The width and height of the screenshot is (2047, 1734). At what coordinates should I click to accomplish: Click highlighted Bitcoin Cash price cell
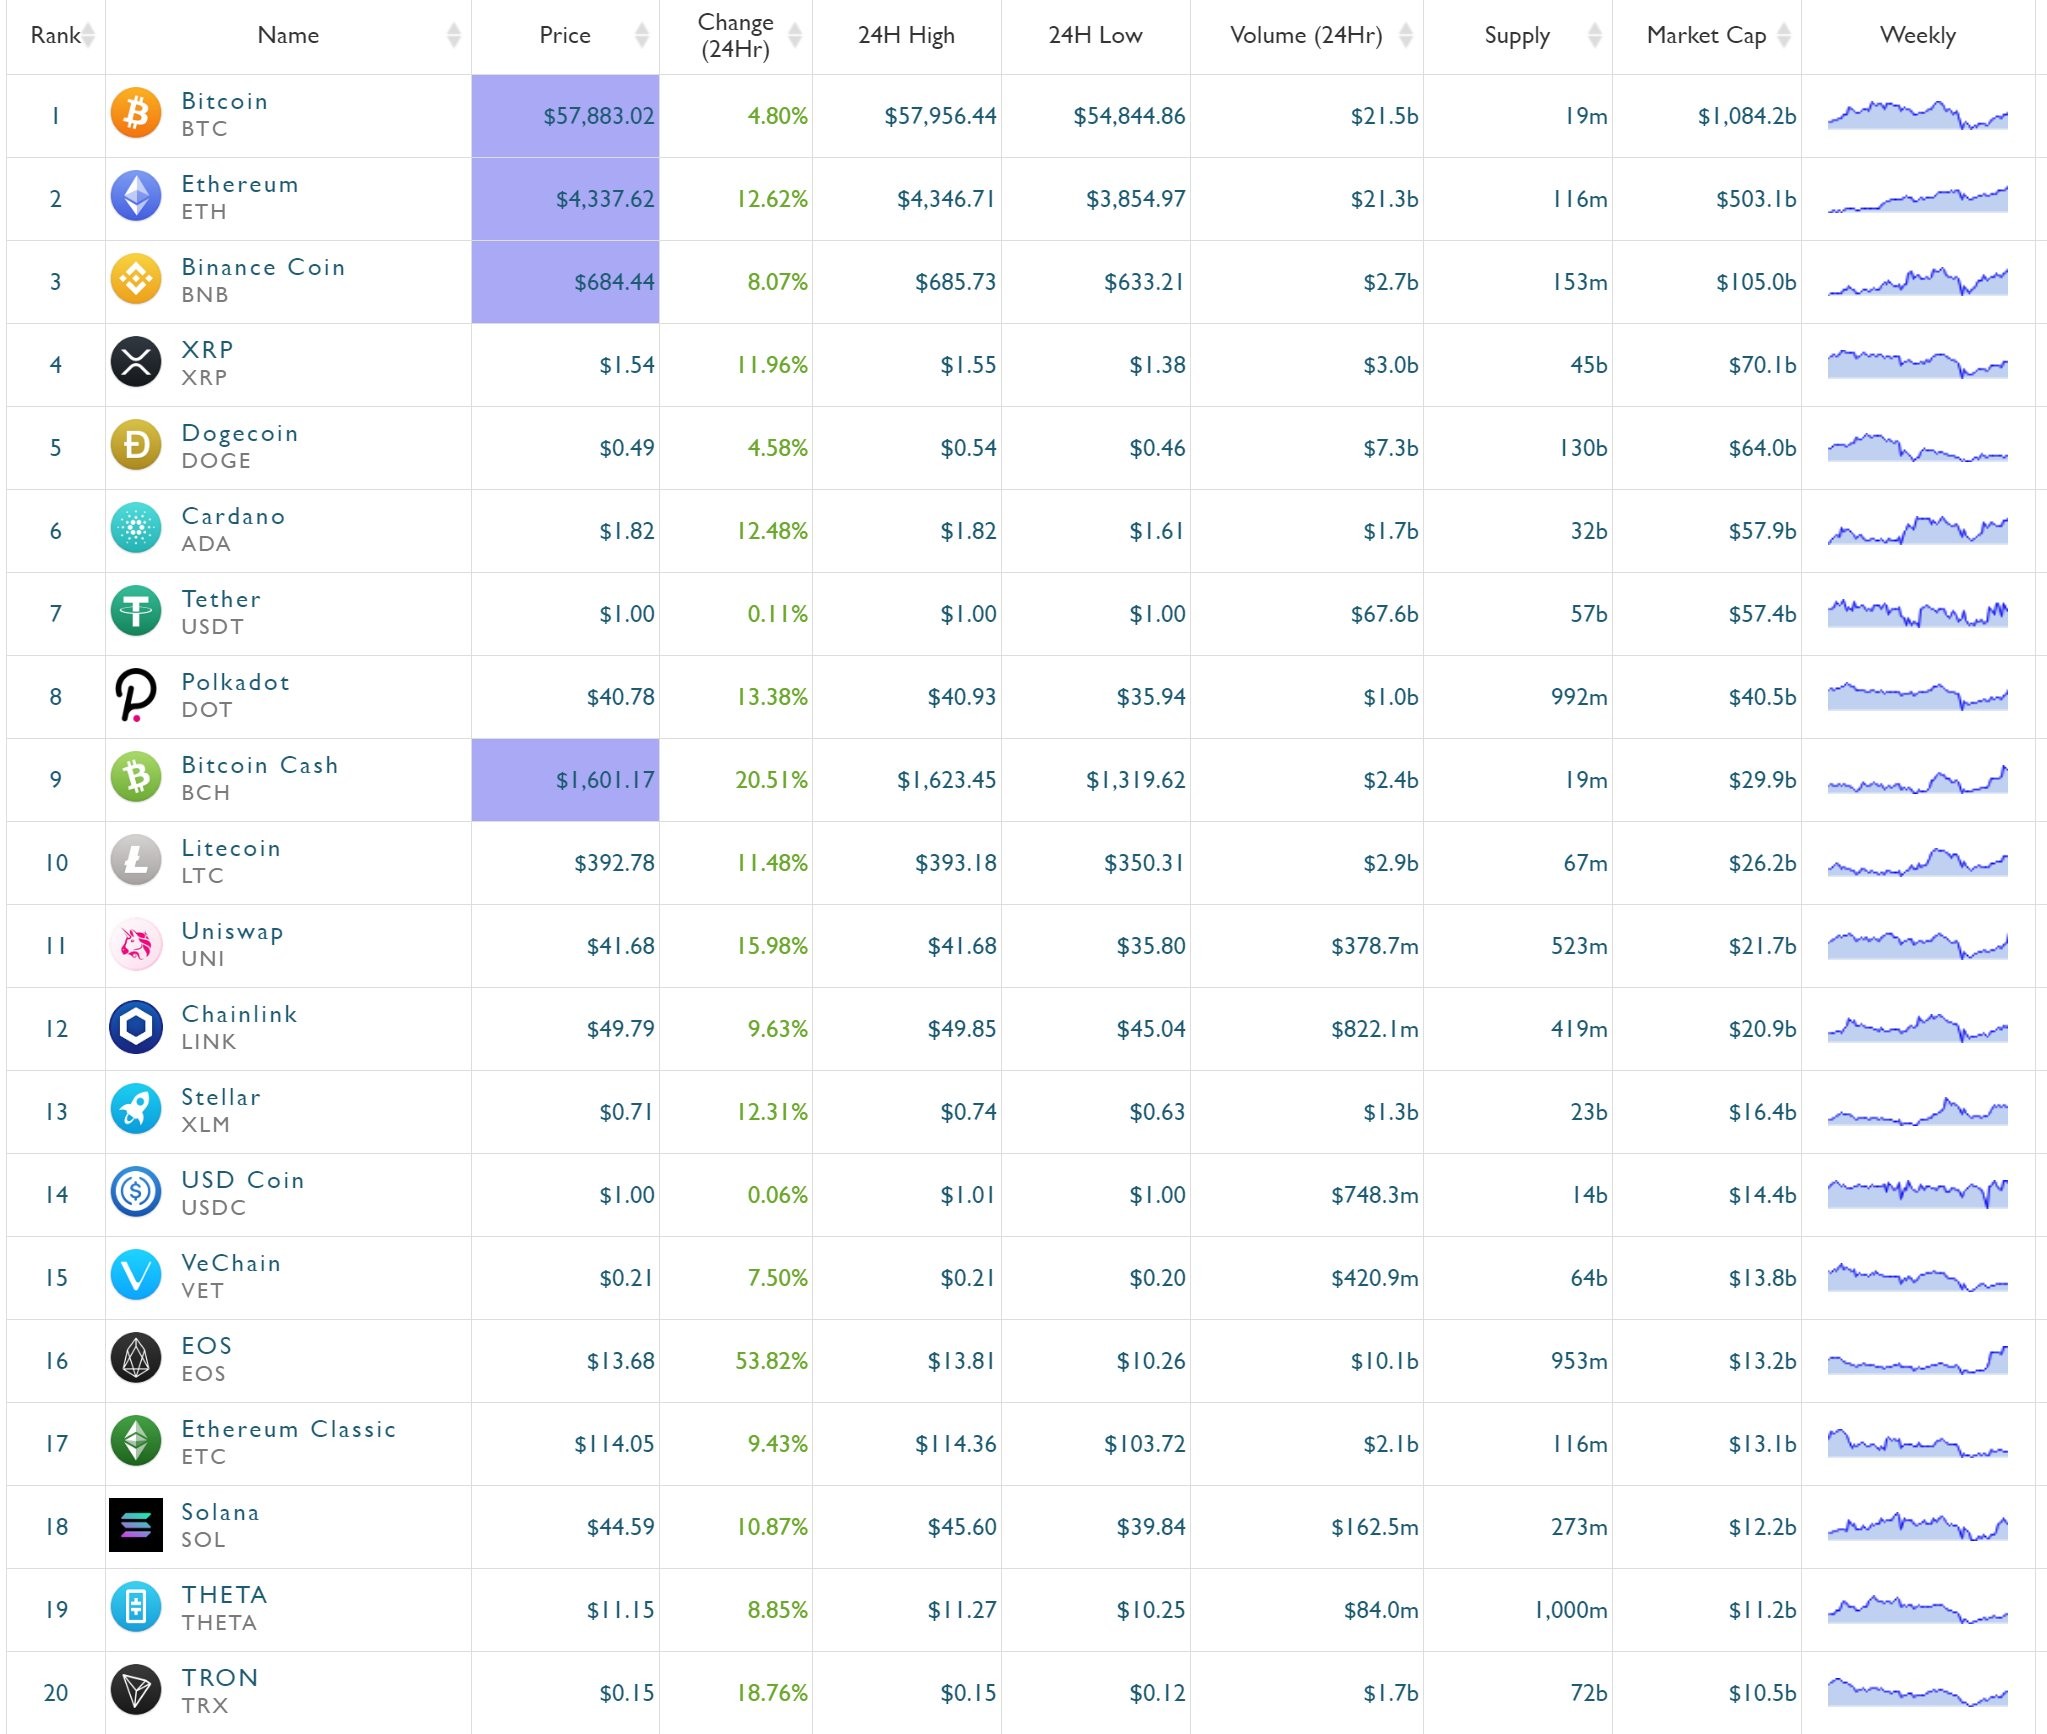pos(565,780)
